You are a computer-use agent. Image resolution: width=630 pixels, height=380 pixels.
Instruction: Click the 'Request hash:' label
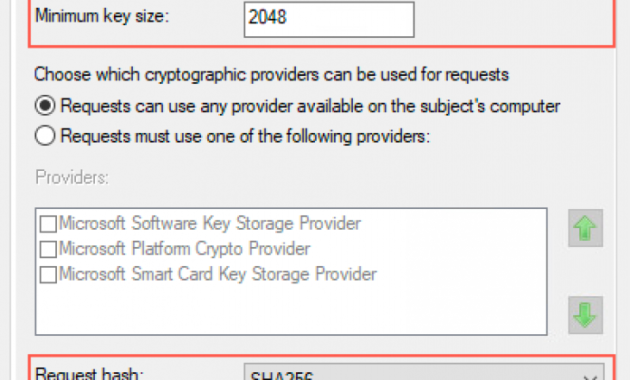tap(89, 373)
